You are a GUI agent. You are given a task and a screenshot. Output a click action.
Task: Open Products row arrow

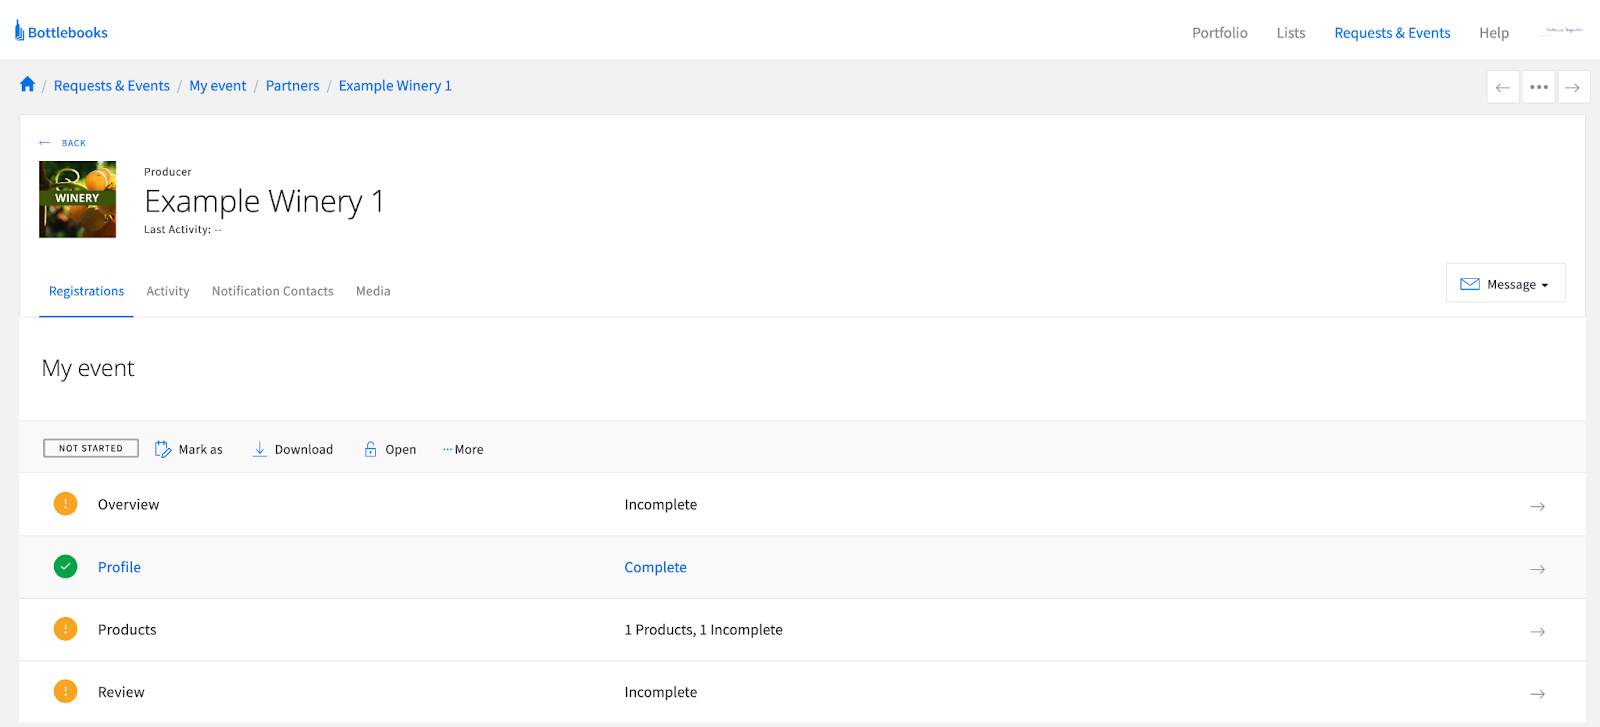pos(1538,631)
